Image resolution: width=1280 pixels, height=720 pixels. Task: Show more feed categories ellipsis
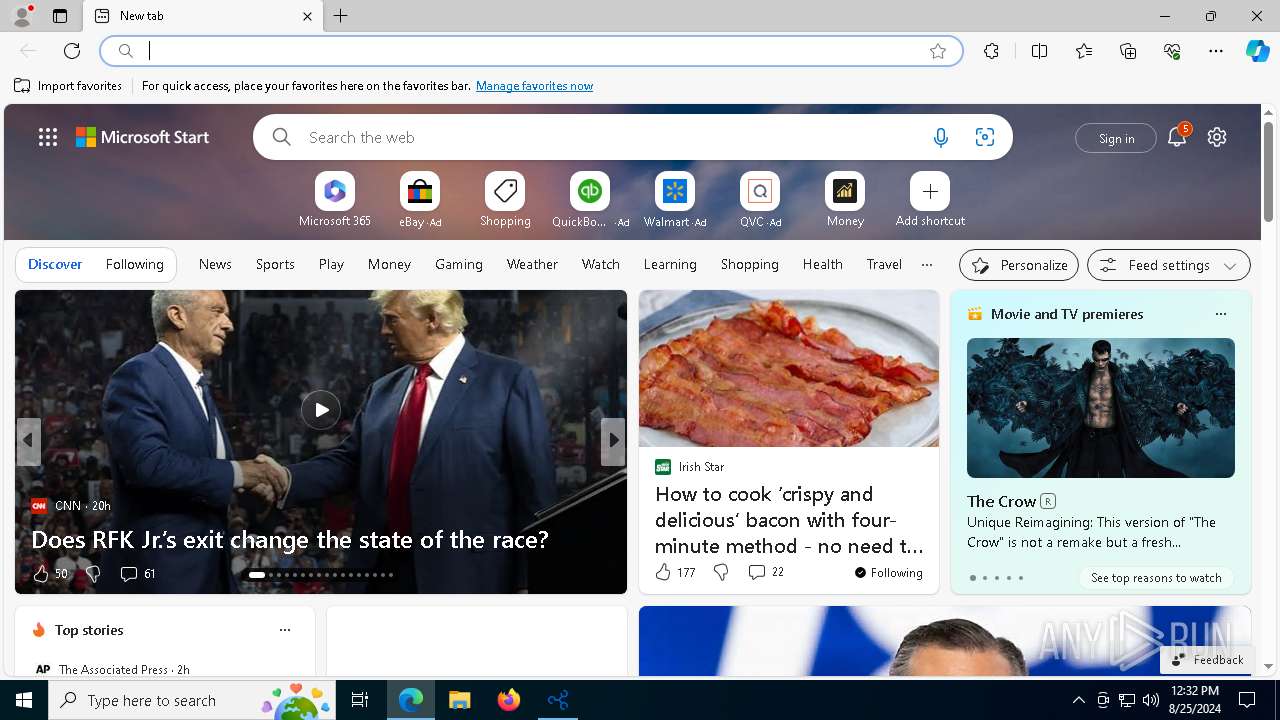click(x=927, y=265)
